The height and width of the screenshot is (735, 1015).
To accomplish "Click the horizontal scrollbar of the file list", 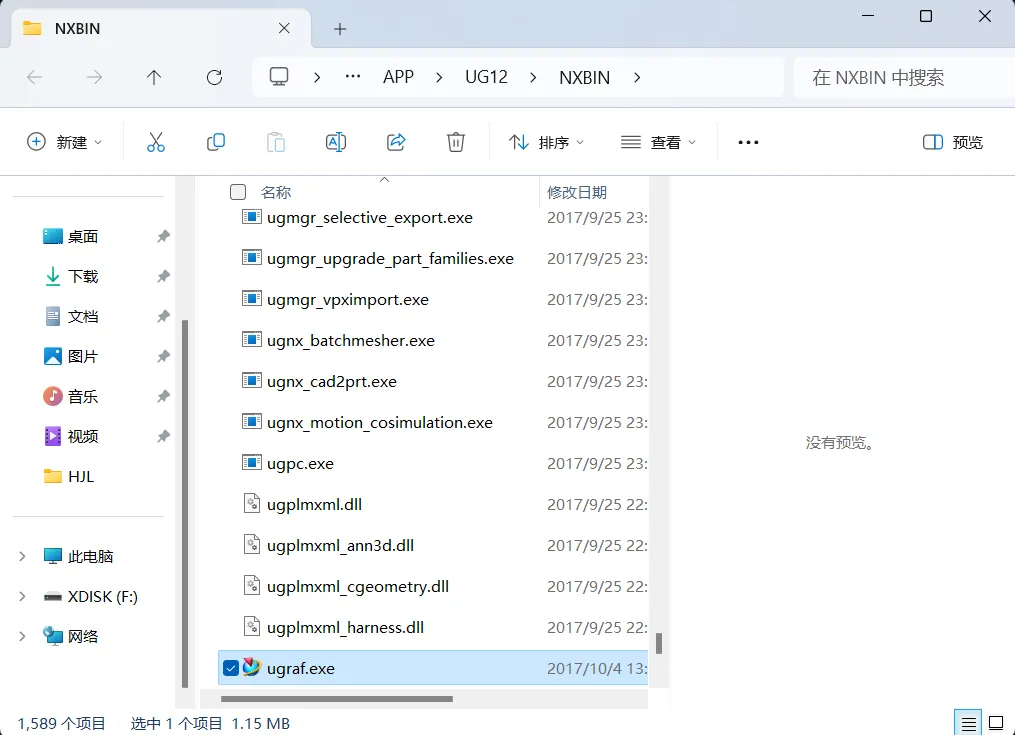I will pos(337,699).
